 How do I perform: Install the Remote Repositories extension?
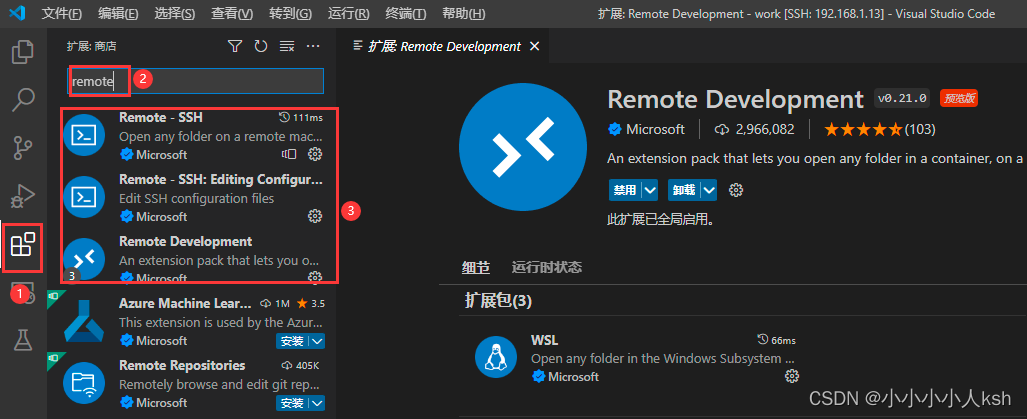pos(292,402)
